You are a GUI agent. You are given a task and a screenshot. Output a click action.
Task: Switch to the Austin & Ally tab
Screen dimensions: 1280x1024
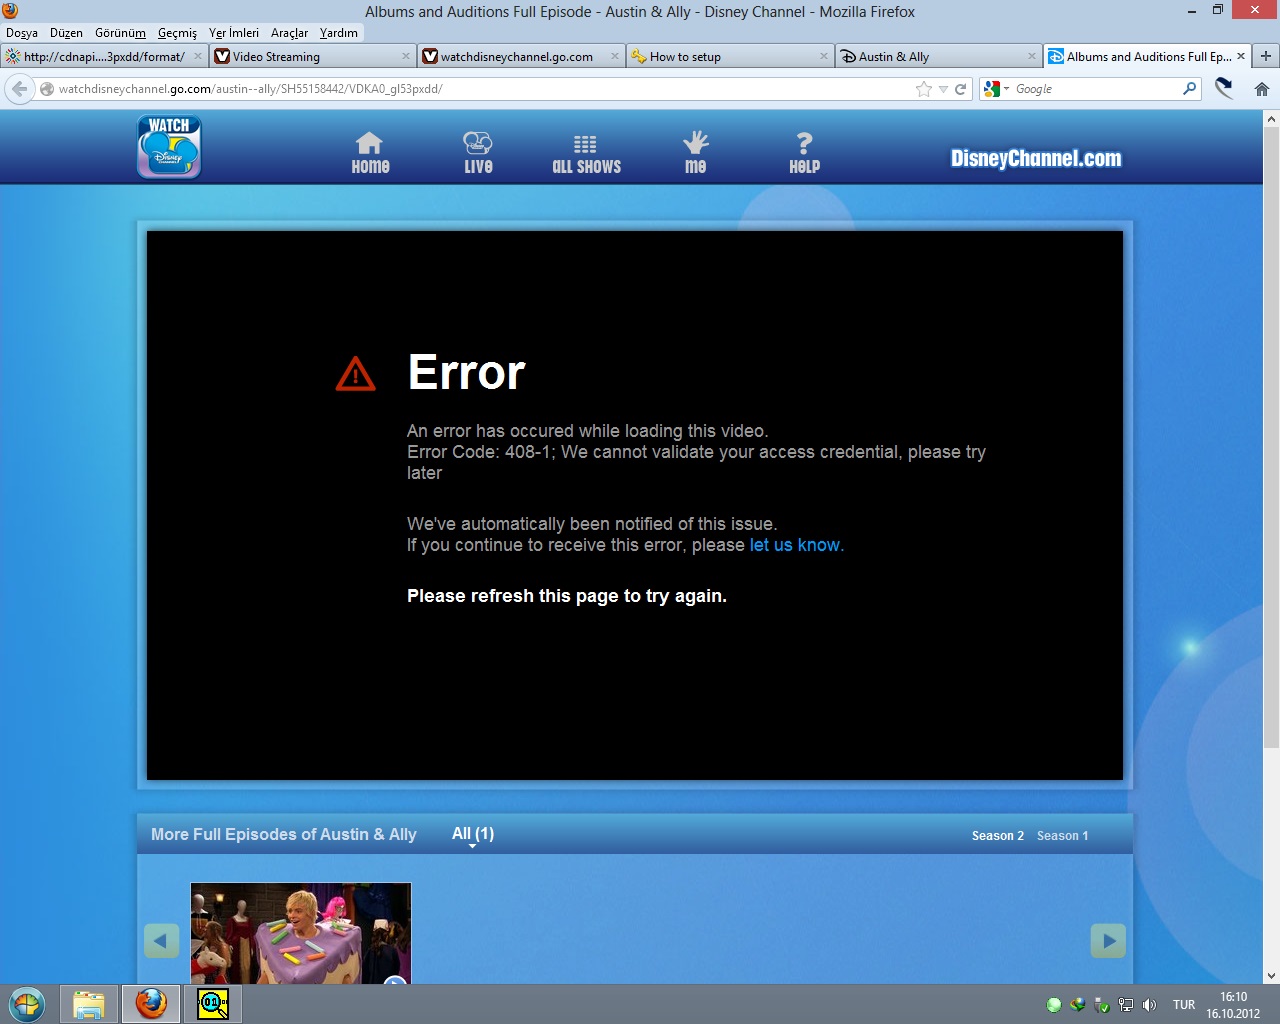(x=938, y=57)
